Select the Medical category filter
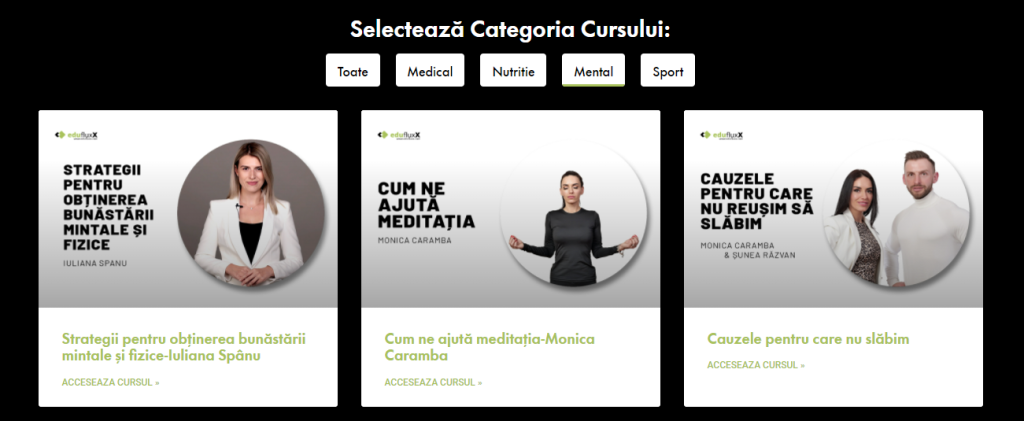 430,70
